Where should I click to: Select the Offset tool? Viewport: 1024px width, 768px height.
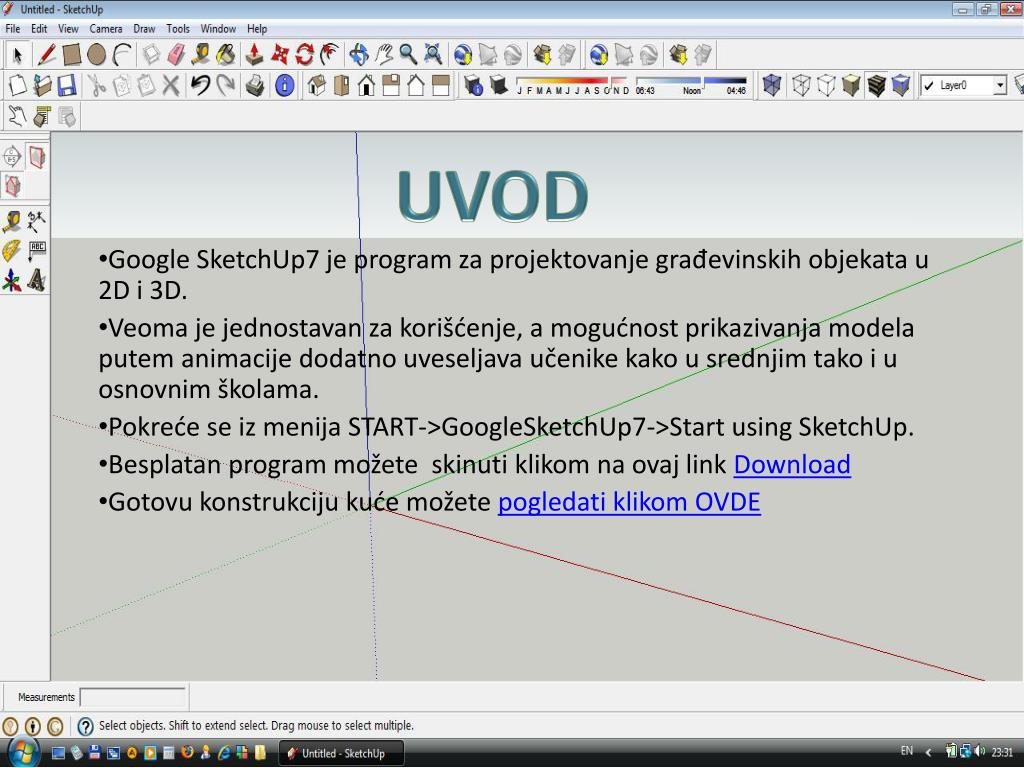(x=330, y=55)
